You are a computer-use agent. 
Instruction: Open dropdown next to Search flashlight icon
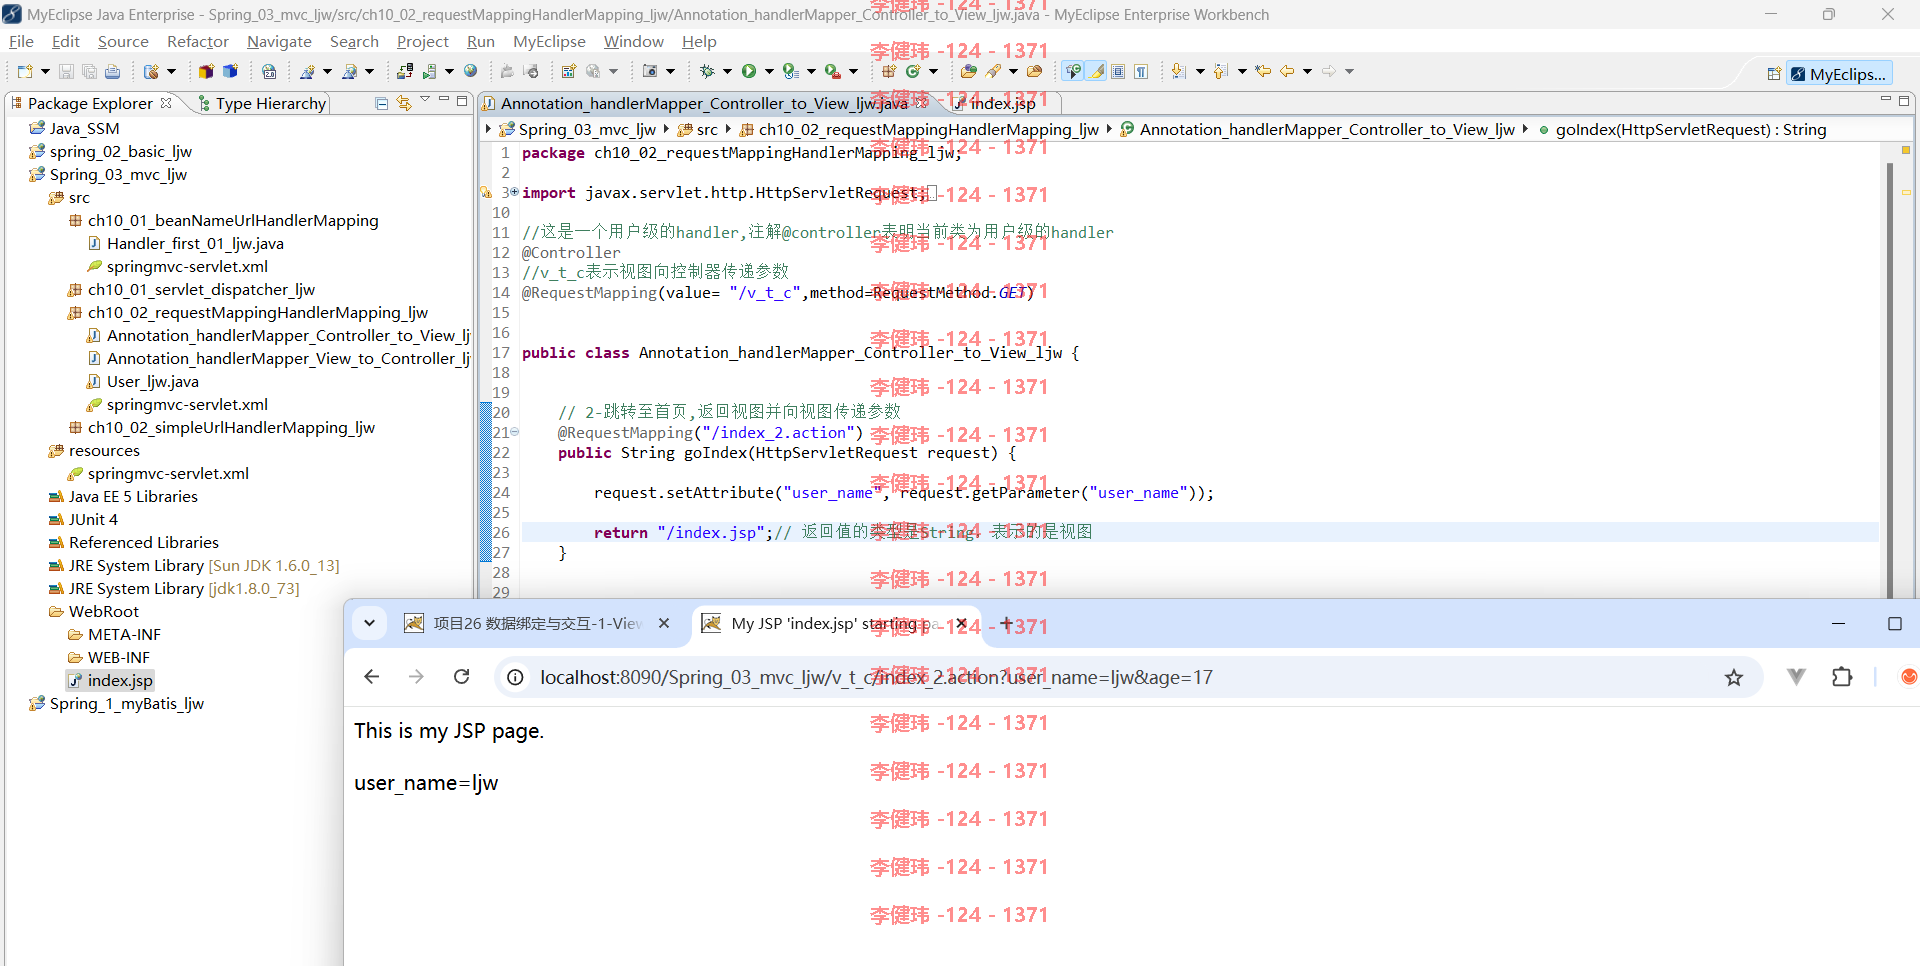[1013, 71]
